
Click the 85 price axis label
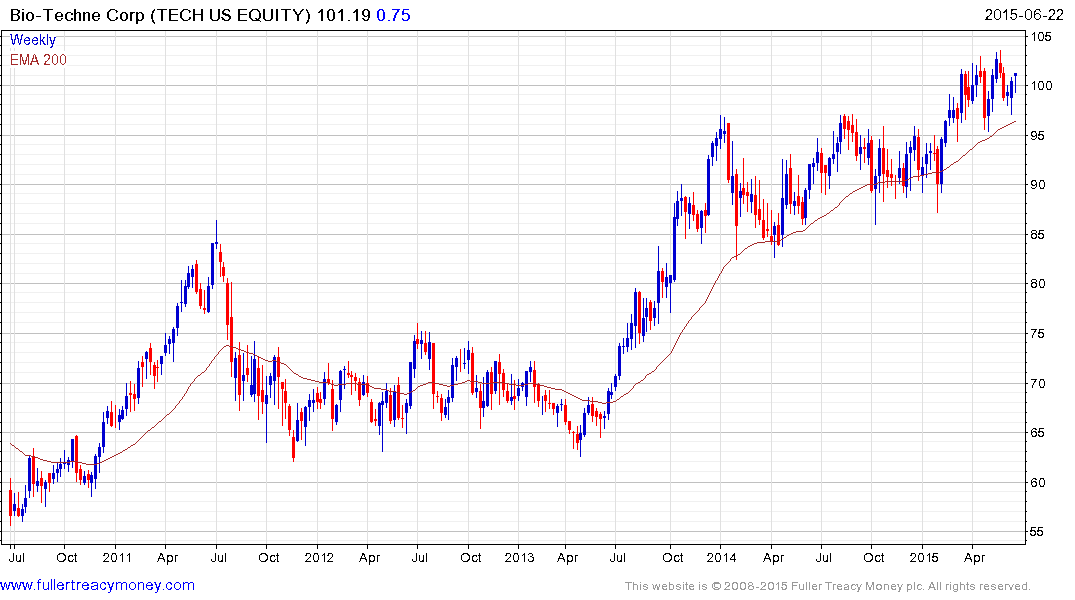click(1038, 235)
